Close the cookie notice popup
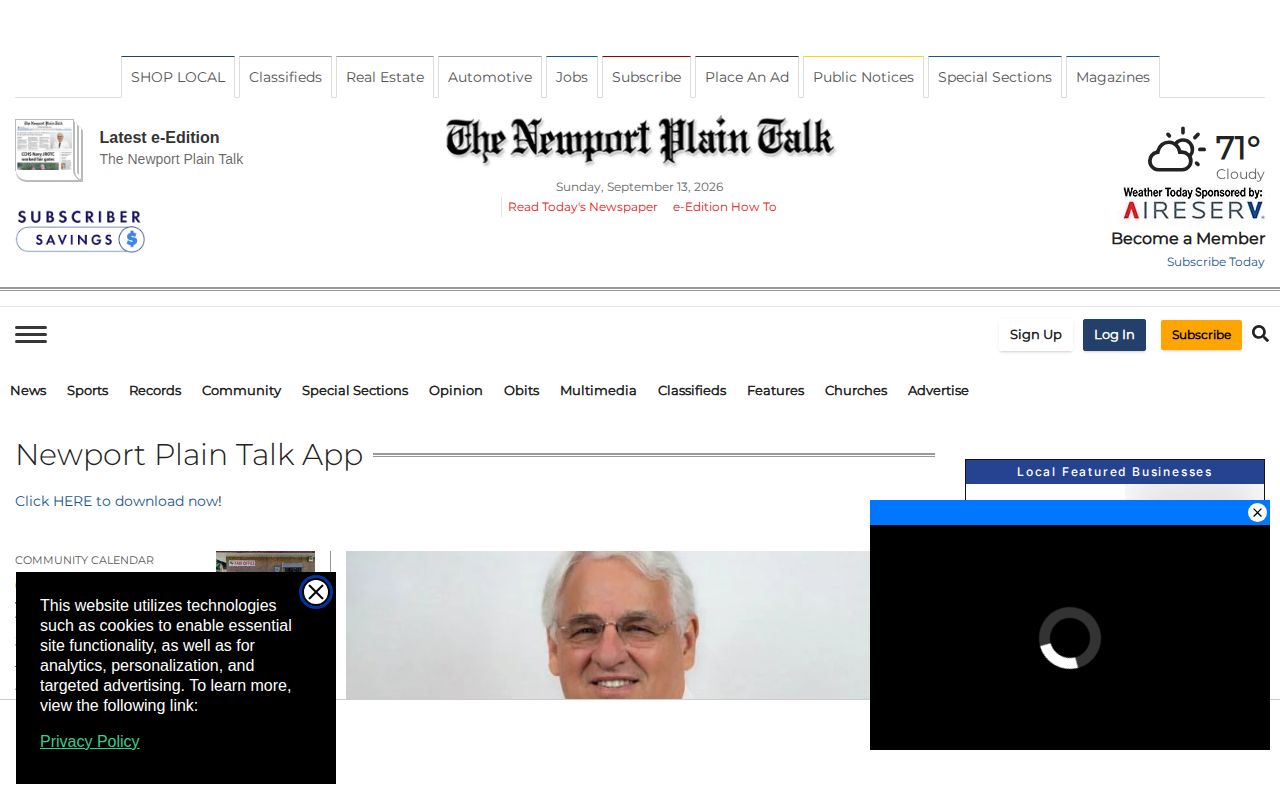The height and width of the screenshot is (800, 1280). click(x=316, y=592)
